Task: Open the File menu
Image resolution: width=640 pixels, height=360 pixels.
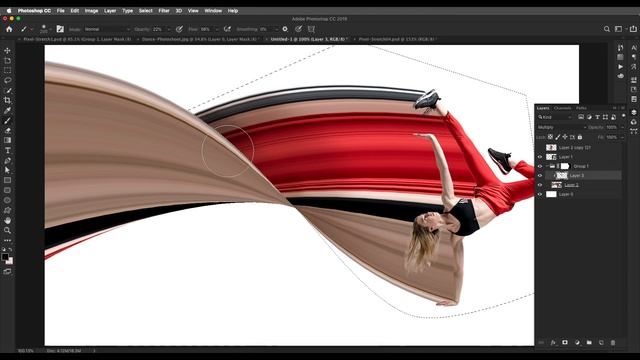Action: pos(60,11)
